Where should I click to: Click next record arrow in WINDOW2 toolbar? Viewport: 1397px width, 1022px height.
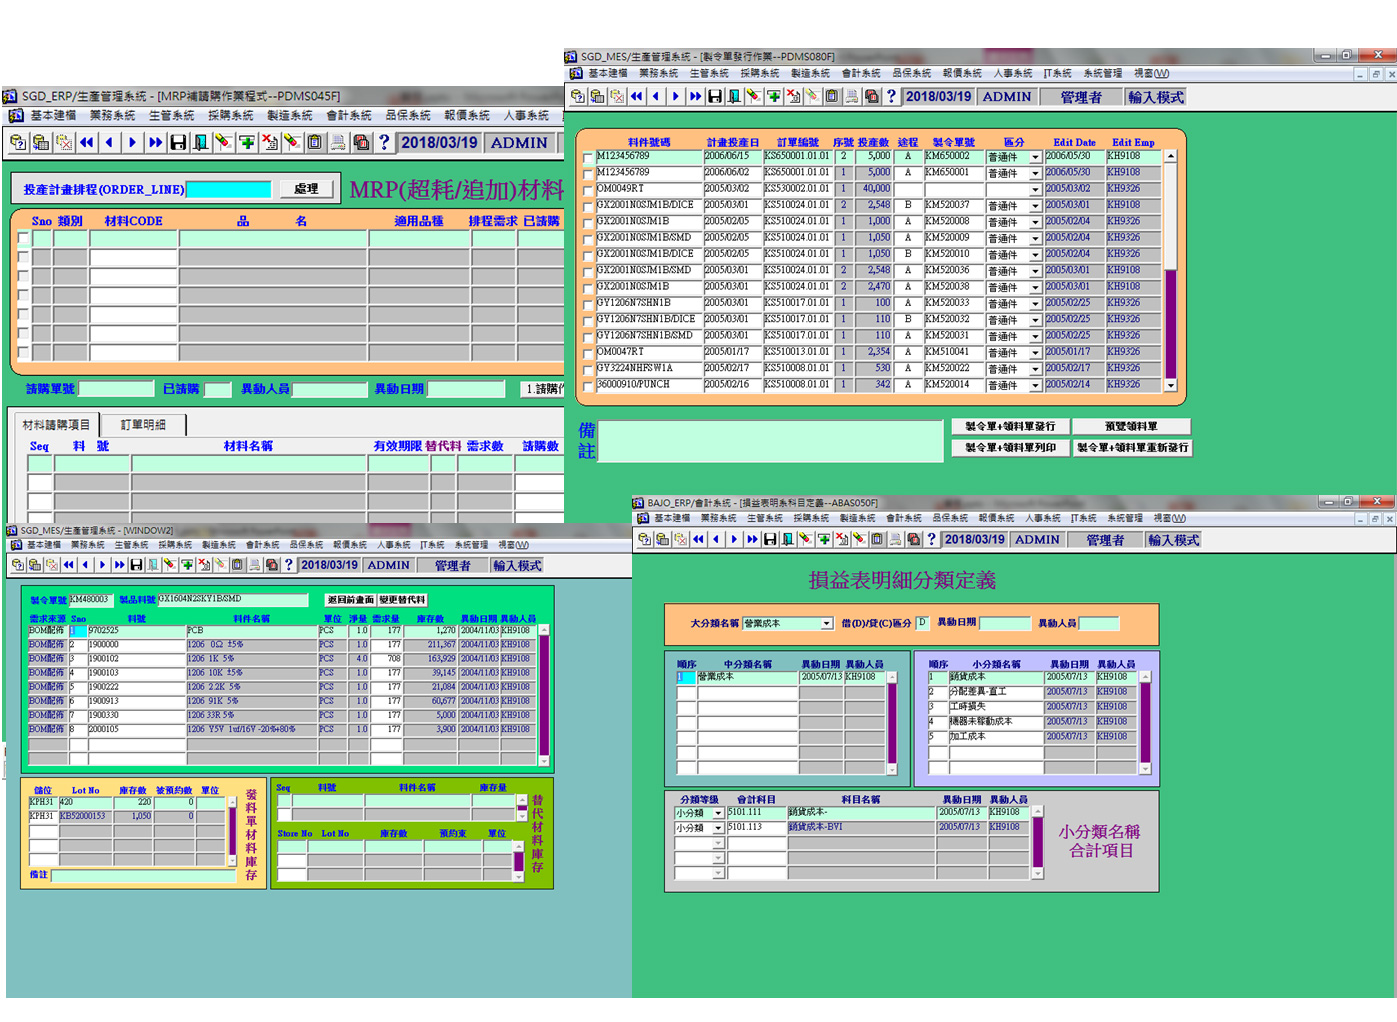[102, 565]
